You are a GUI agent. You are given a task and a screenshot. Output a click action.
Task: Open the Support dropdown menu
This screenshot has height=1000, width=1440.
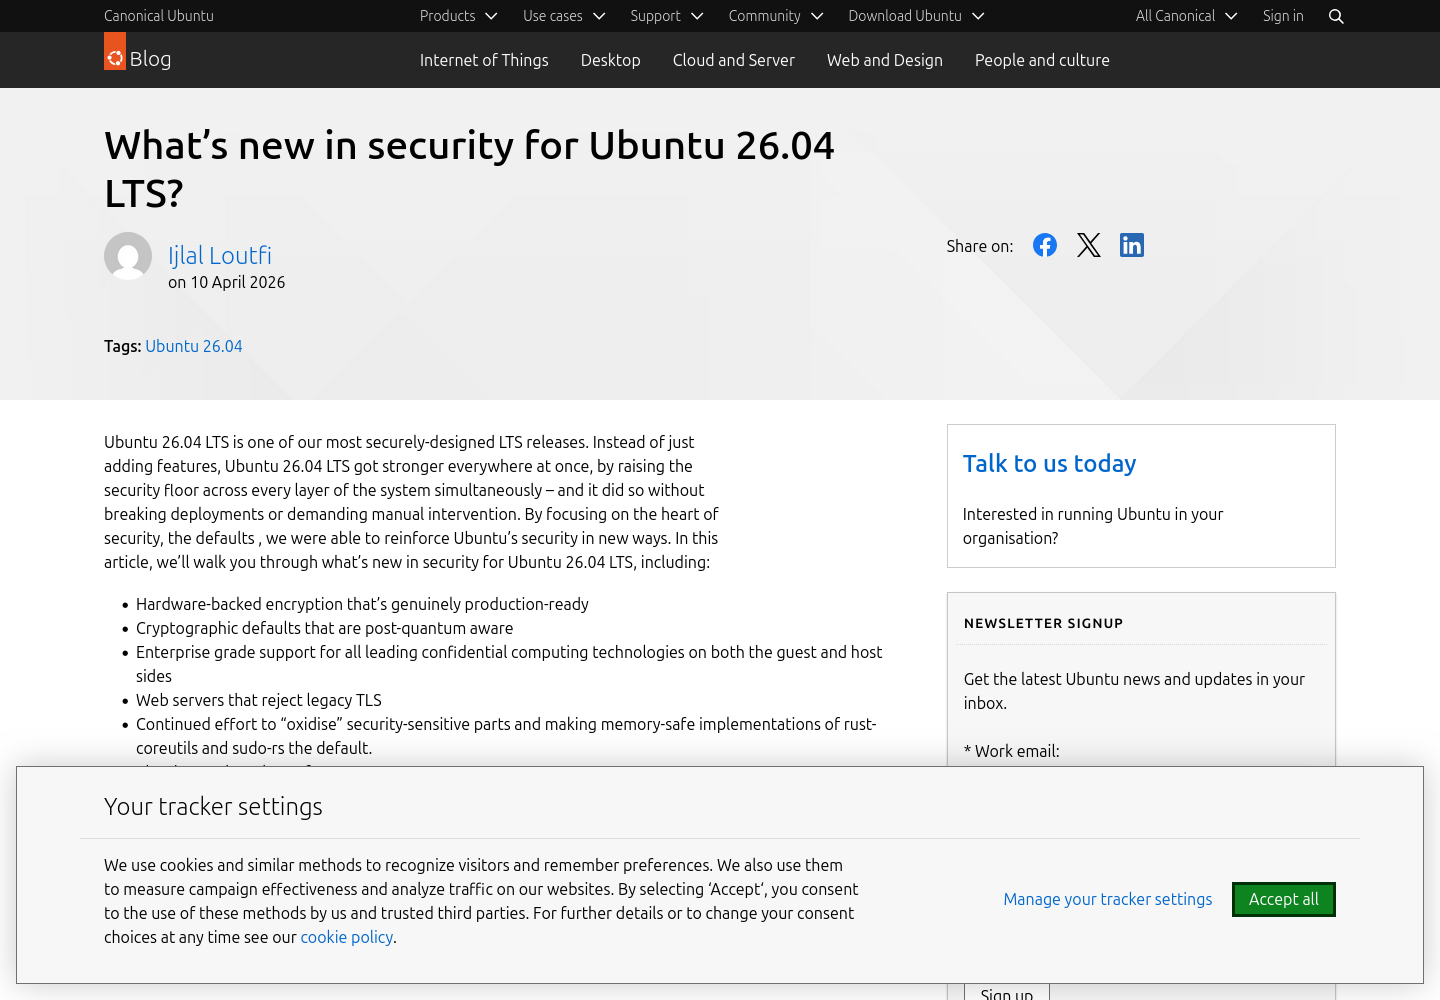667,16
